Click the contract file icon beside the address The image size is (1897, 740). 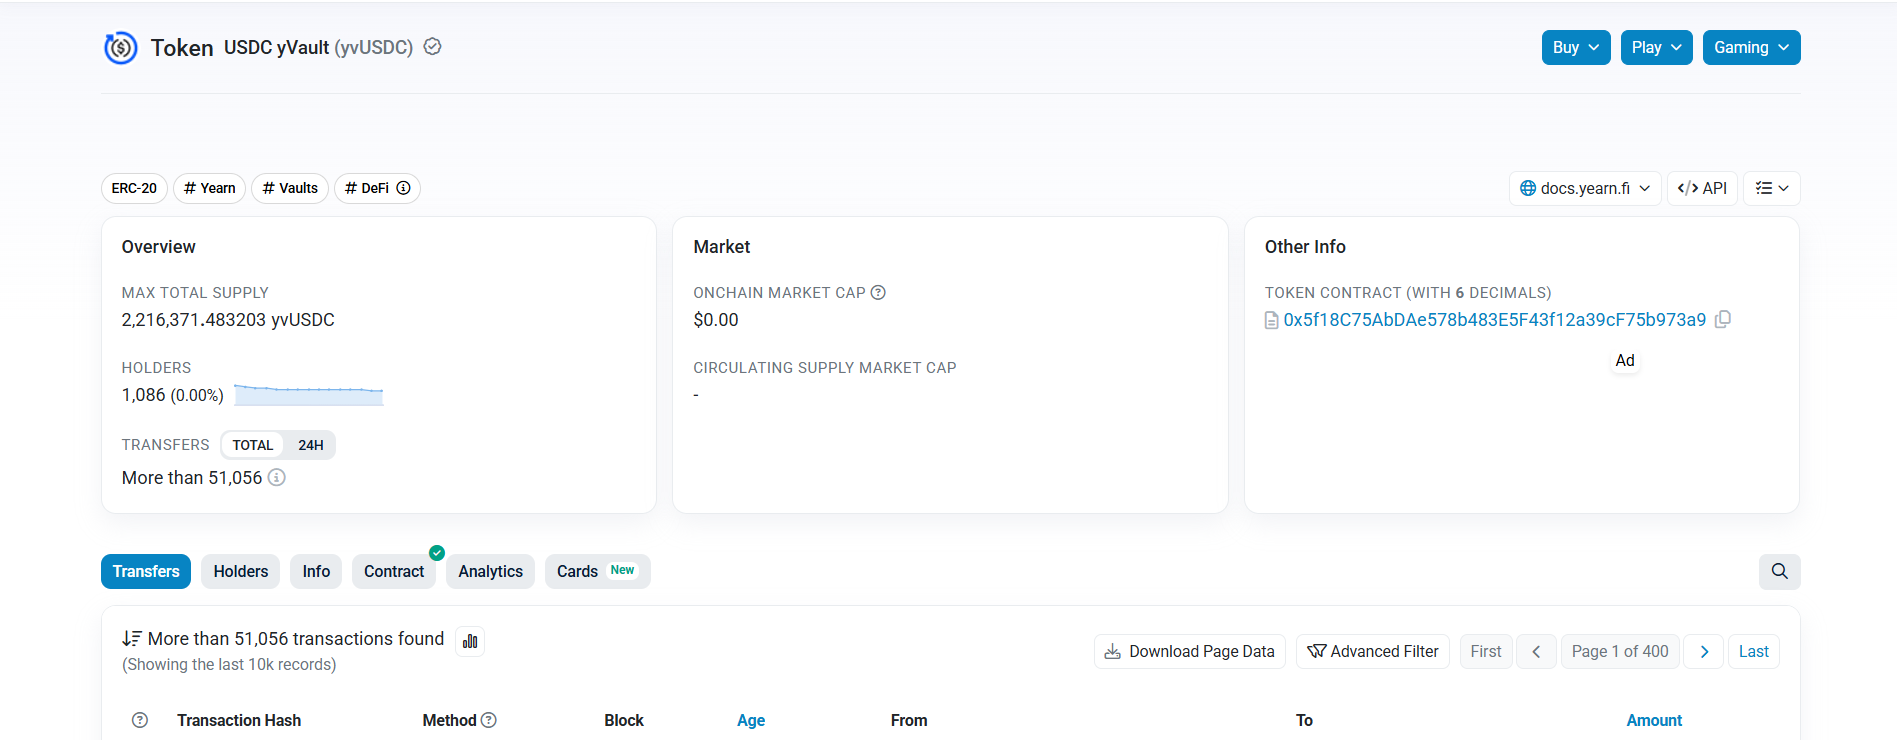tap(1272, 320)
